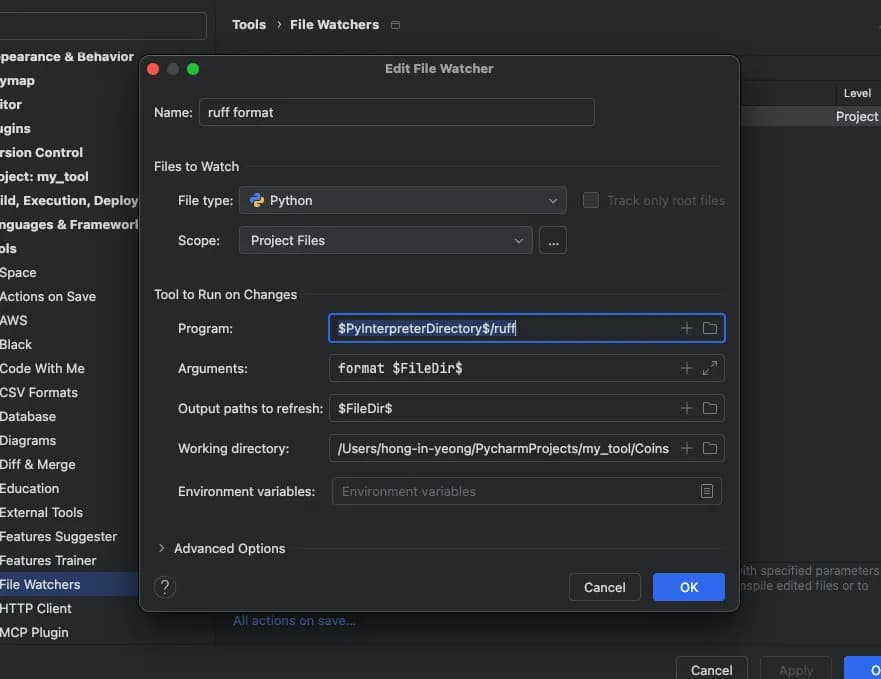Viewport: 881px width, 679px height.
Task: Cancel the Edit File Watcher dialog
Action: click(605, 587)
